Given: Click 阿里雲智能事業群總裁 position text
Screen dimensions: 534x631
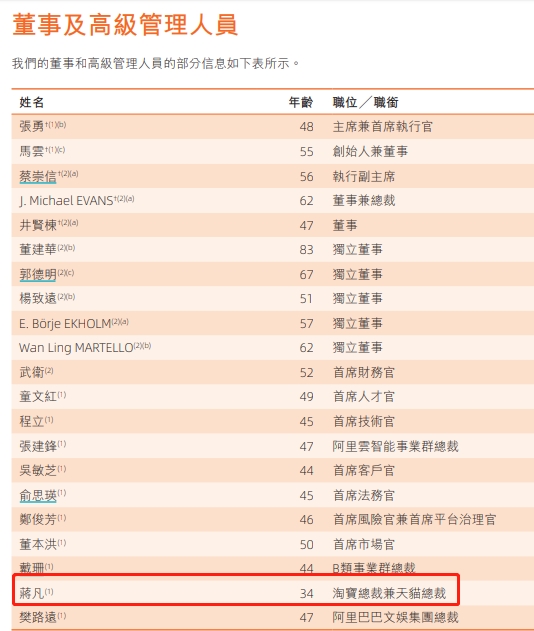Looking at the screenshot, I should (x=395, y=446).
